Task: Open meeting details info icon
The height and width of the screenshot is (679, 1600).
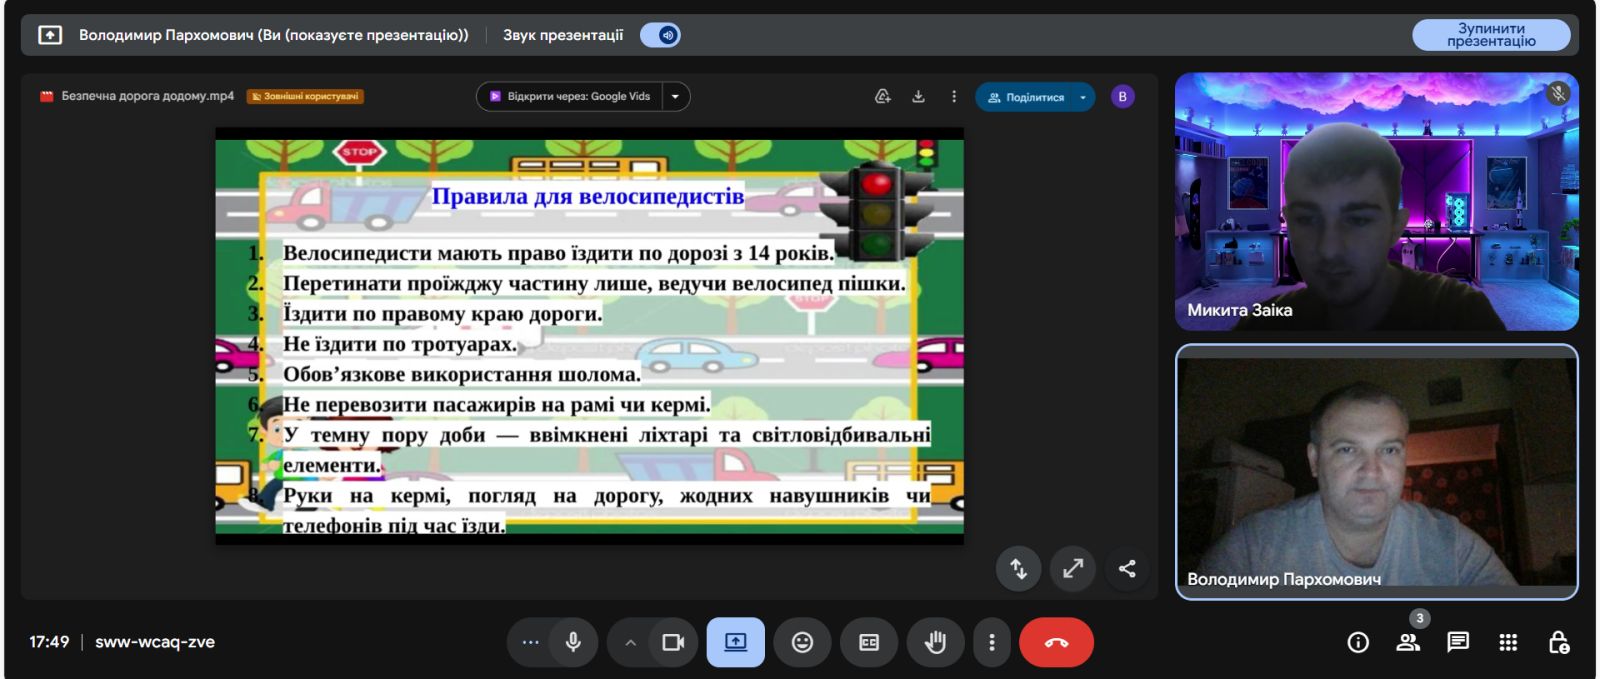Action: [1358, 642]
